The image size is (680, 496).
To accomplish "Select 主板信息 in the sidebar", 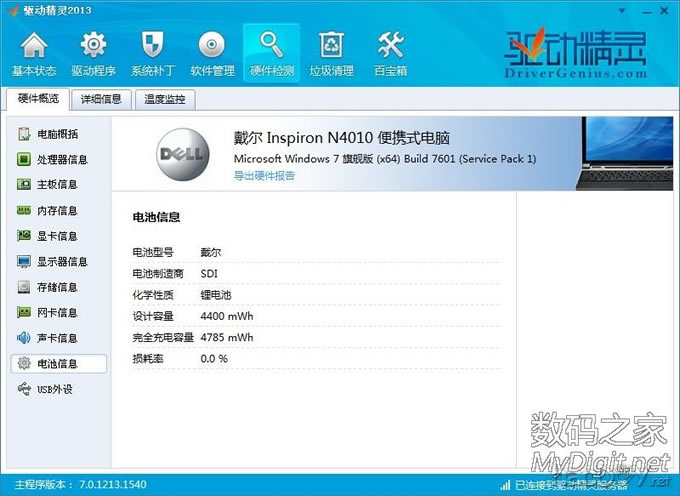I will [x=56, y=185].
